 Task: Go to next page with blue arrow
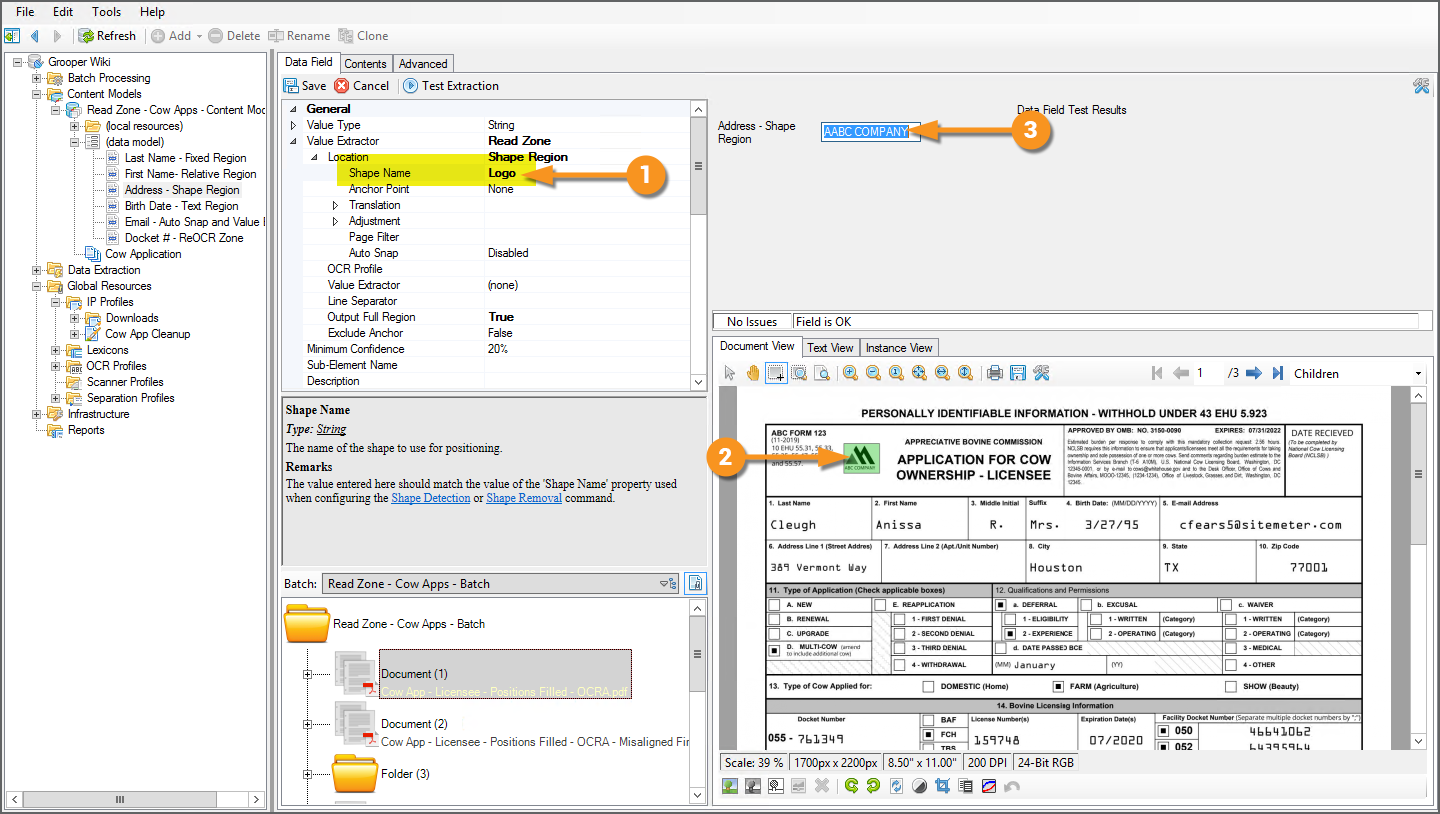pos(1256,373)
